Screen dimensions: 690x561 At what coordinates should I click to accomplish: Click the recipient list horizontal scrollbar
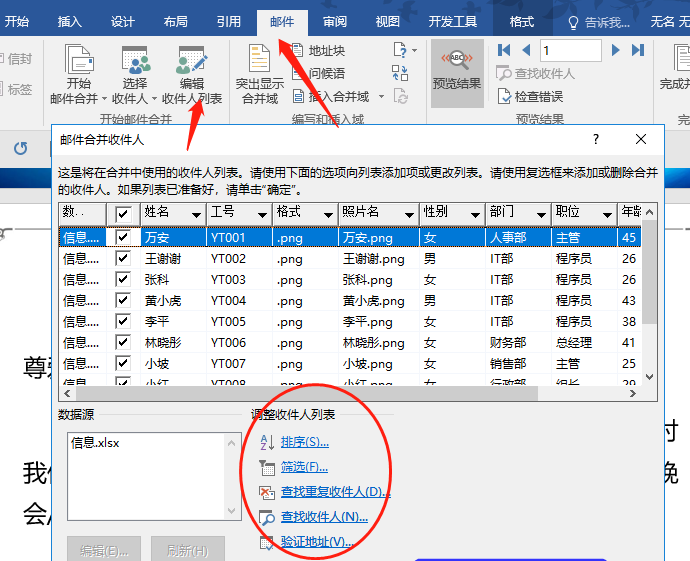click(x=307, y=393)
